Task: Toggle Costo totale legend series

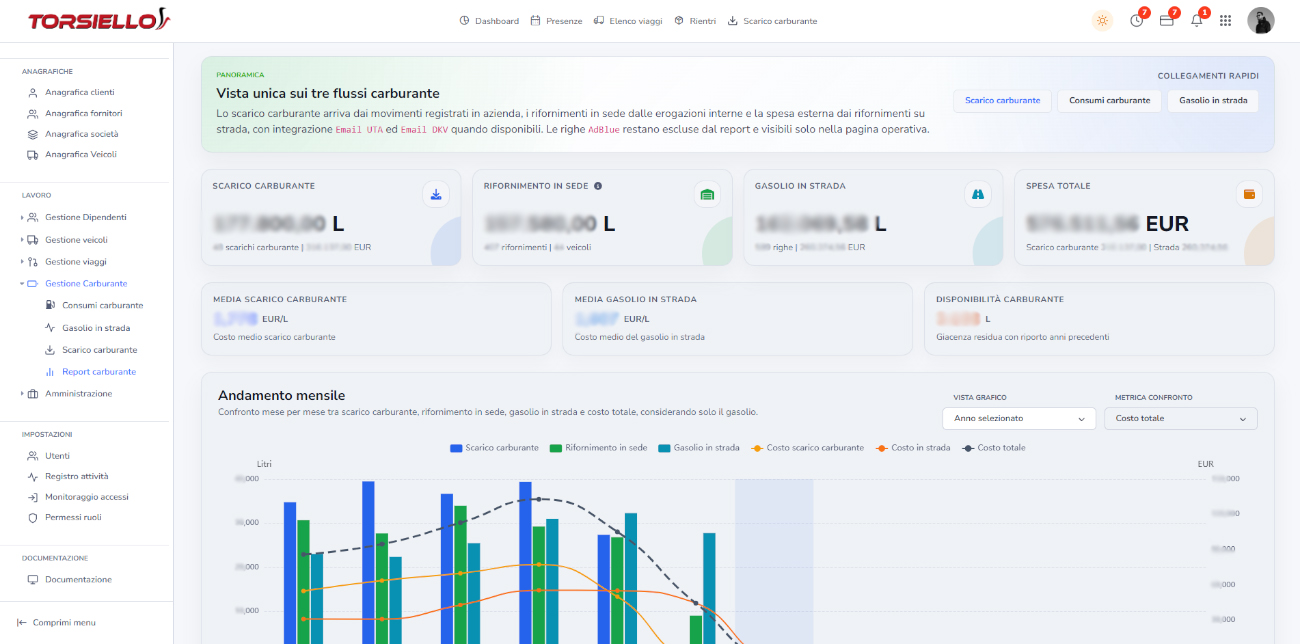Action: pos(994,448)
